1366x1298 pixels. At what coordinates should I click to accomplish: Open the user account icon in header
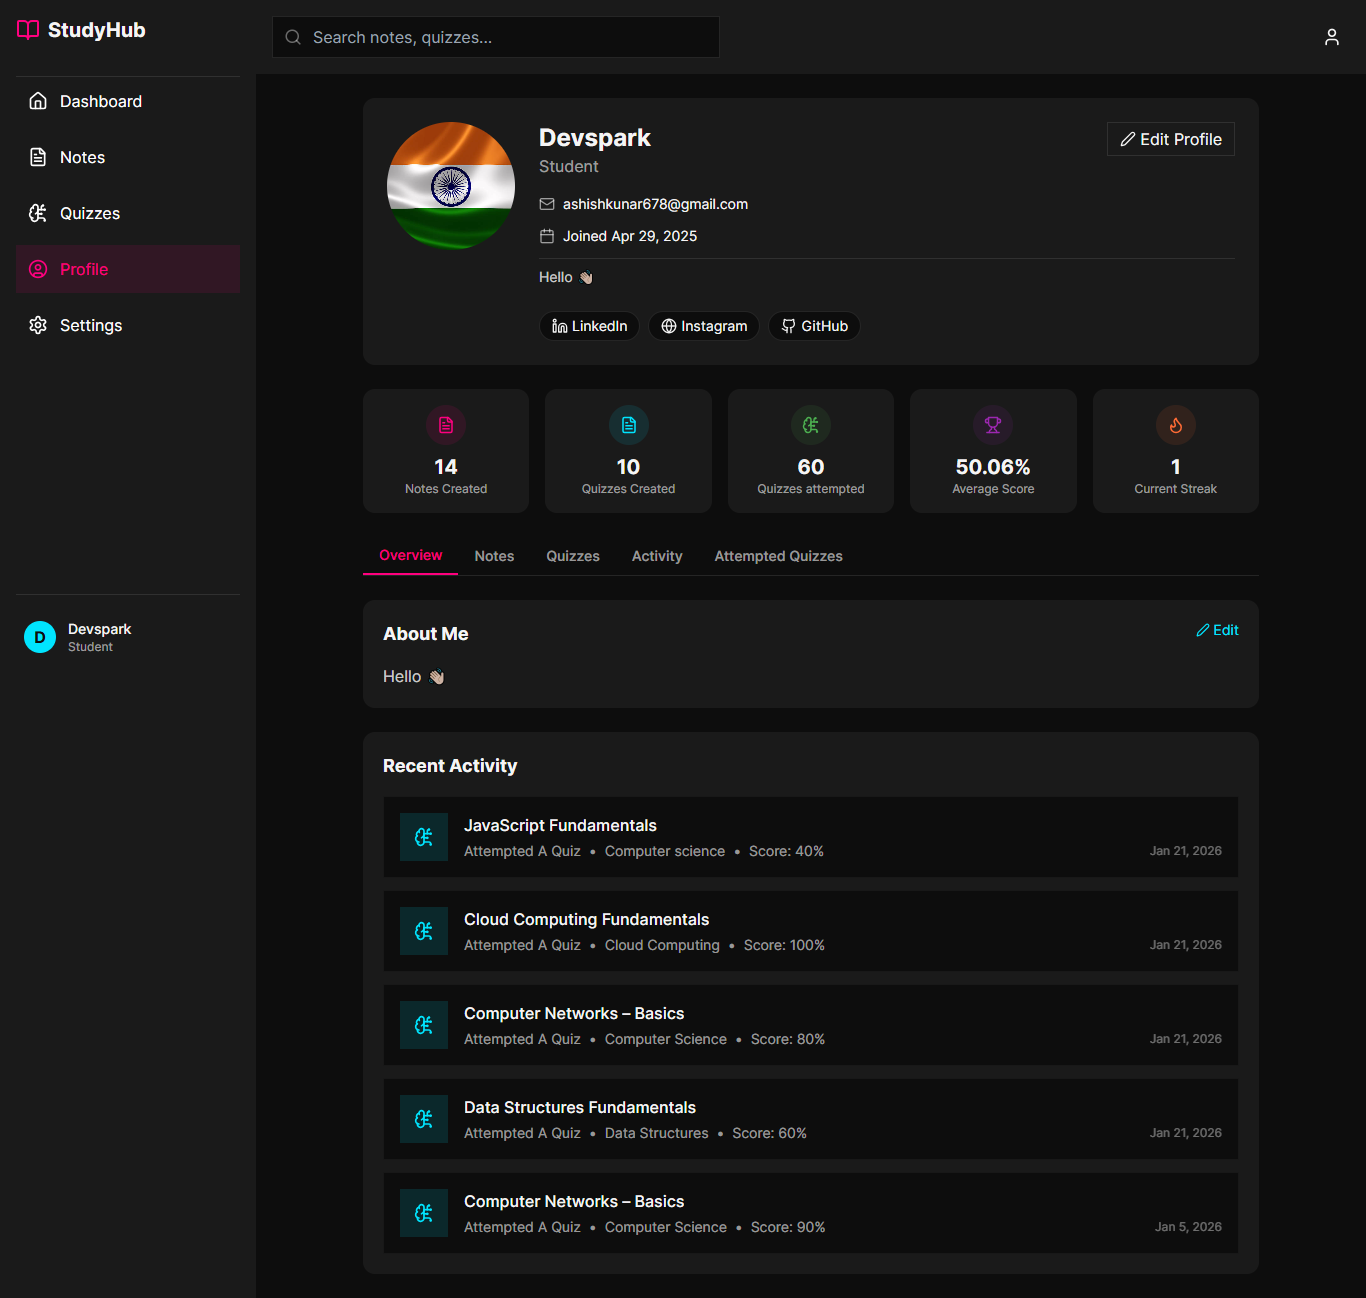click(1331, 37)
